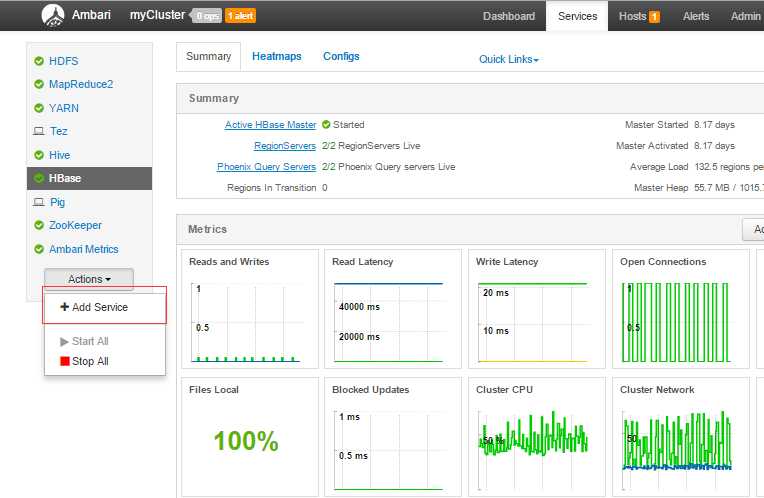This screenshot has height=498, width=764.
Task: Open the Alerts top menu
Action: pos(696,16)
